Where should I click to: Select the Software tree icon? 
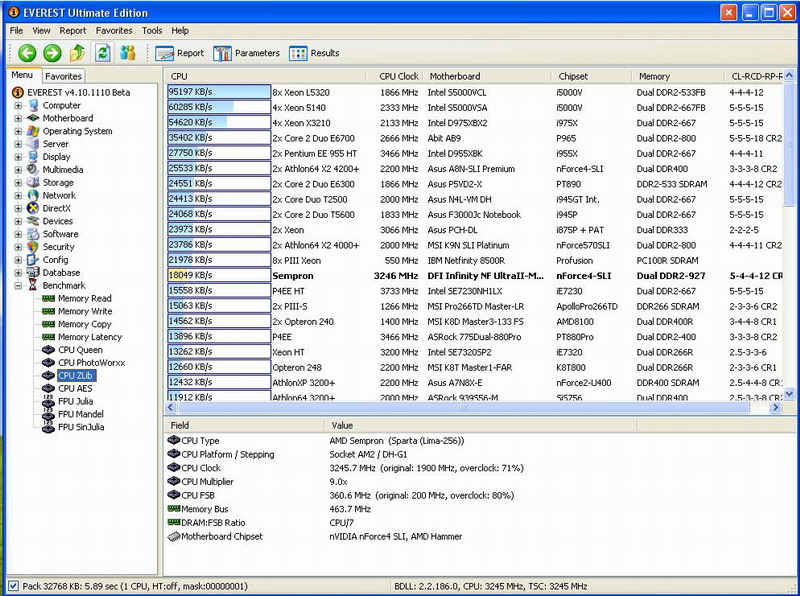click(x=34, y=234)
